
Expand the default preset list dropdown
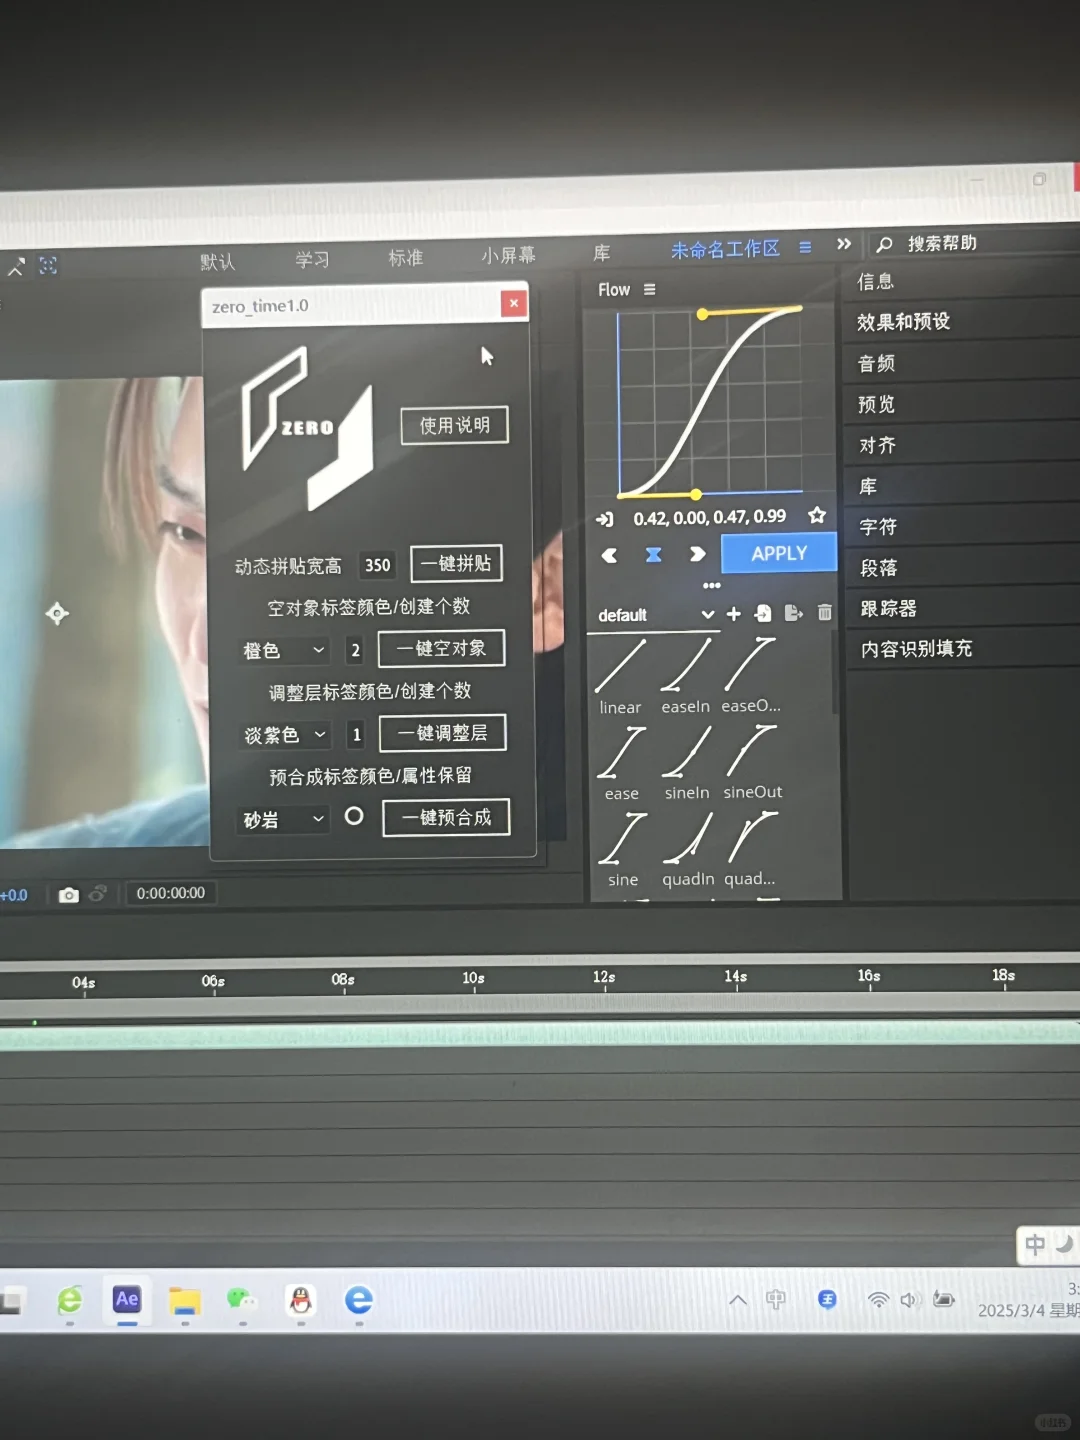click(709, 615)
